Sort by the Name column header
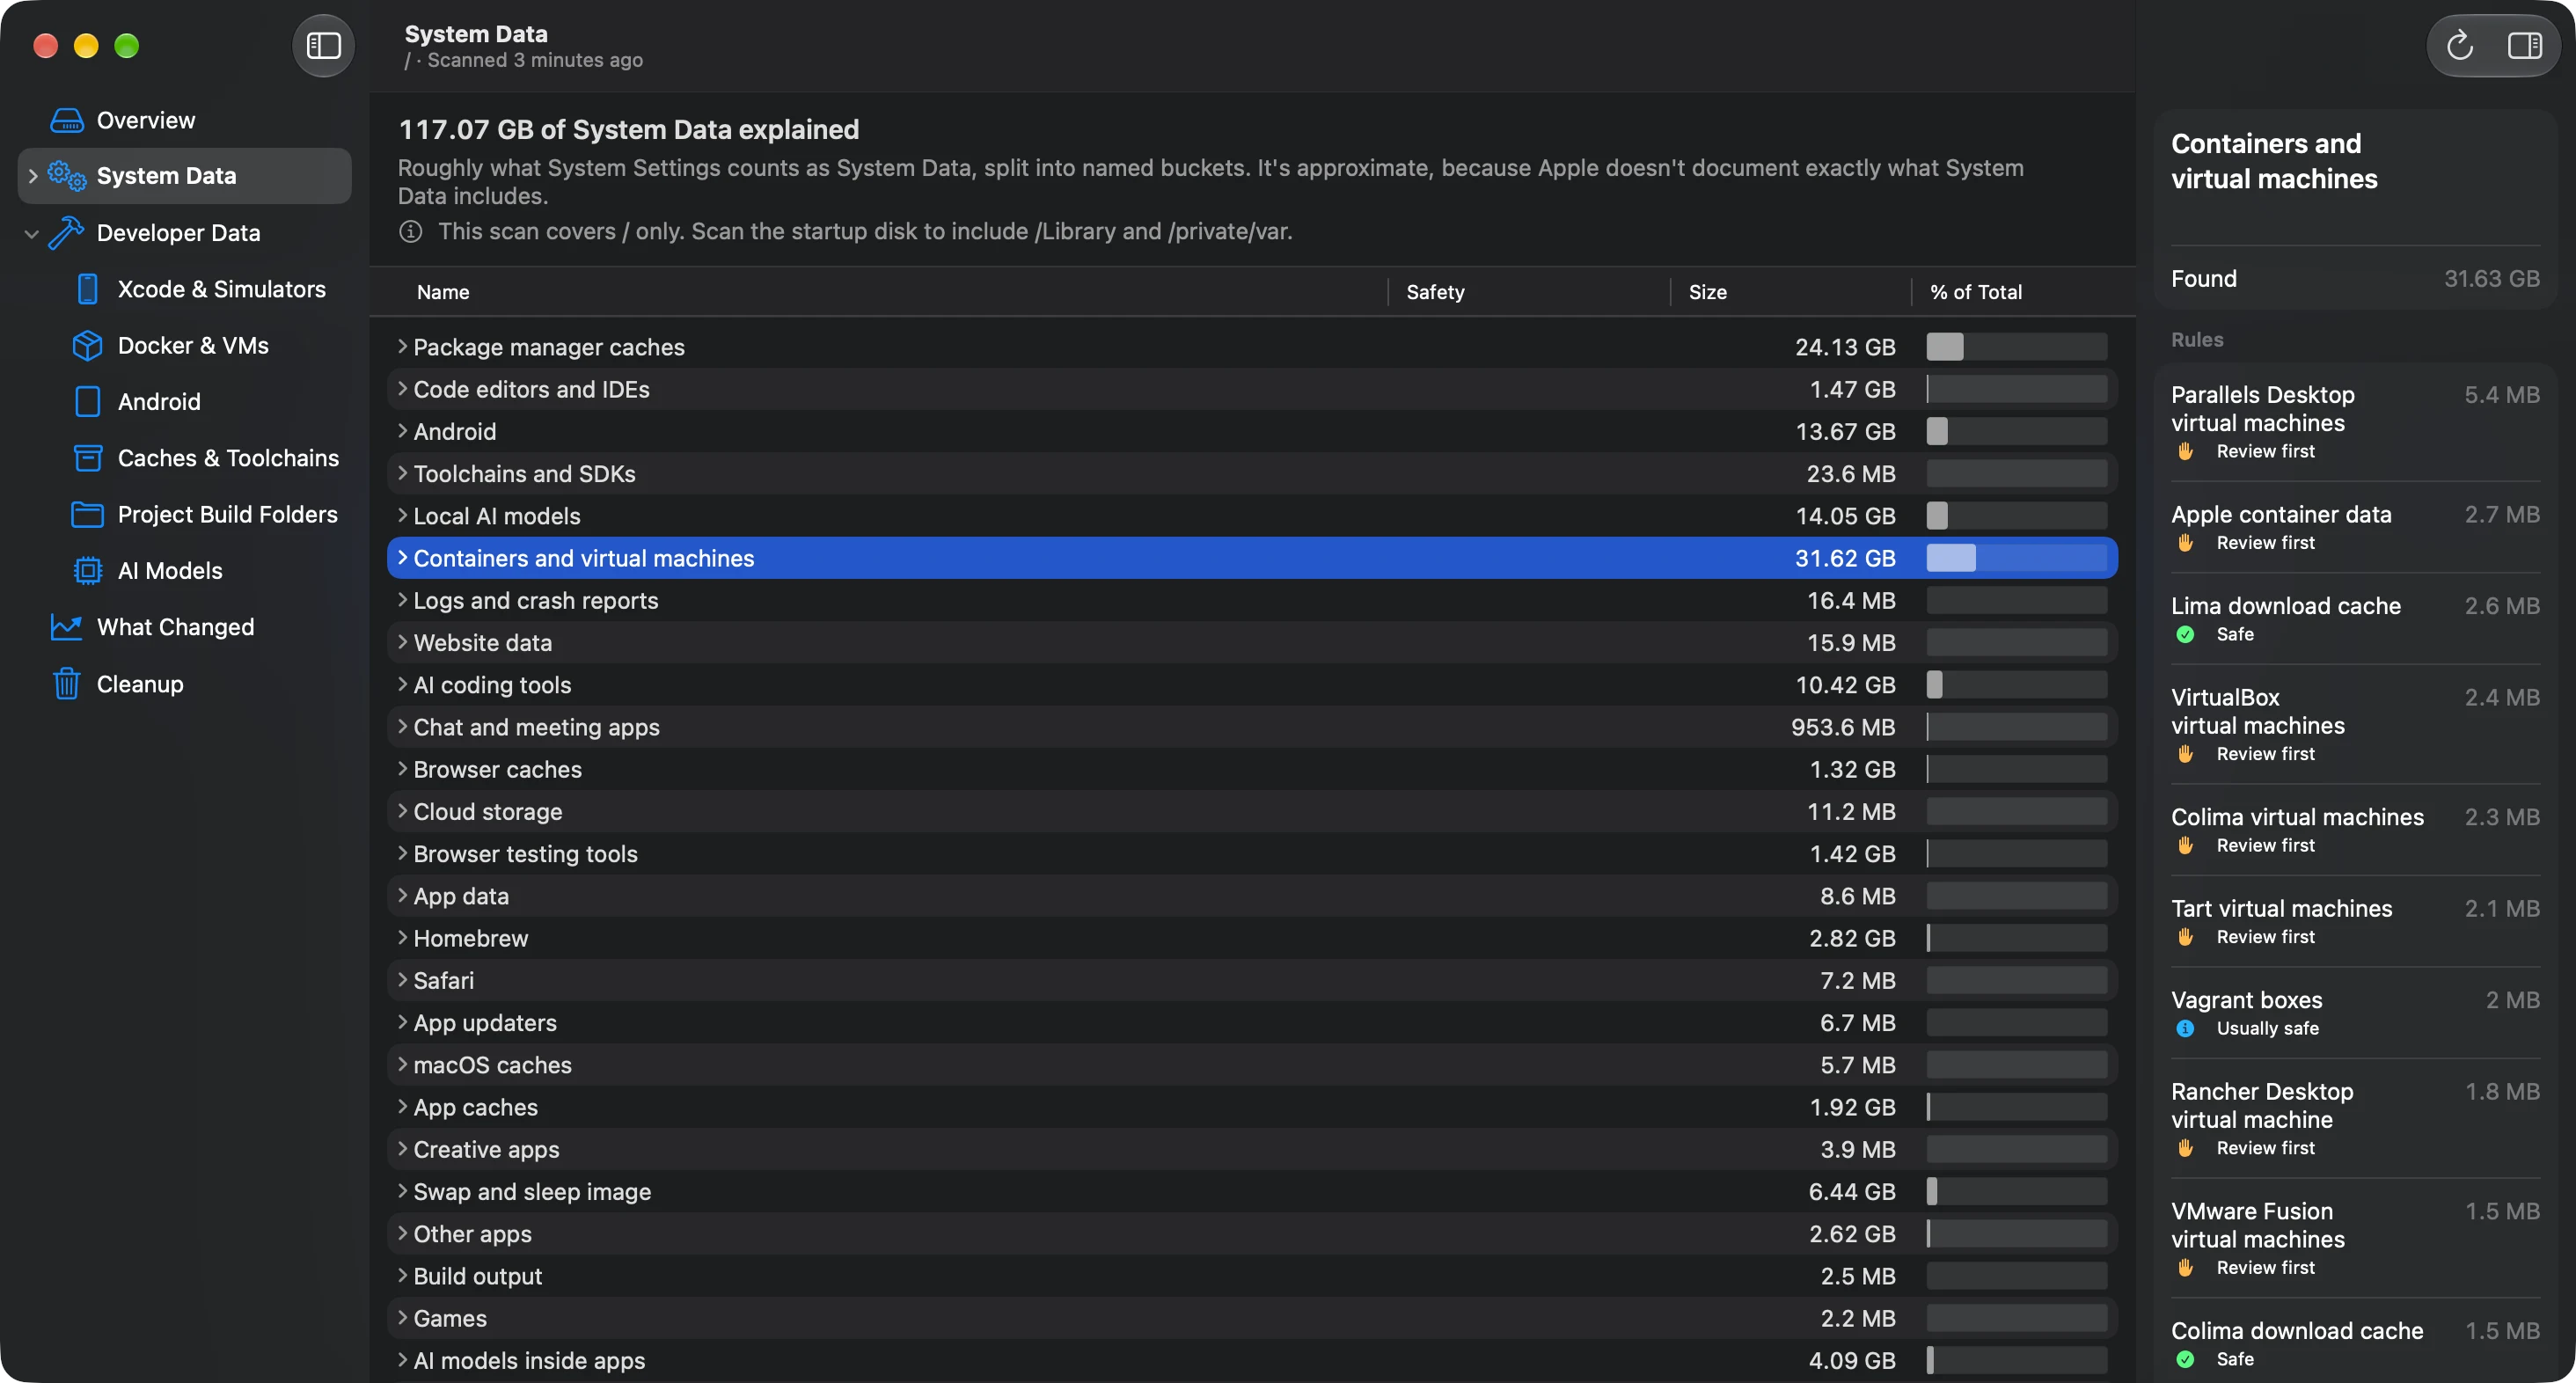The image size is (2576, 1383). pos(443,292)
